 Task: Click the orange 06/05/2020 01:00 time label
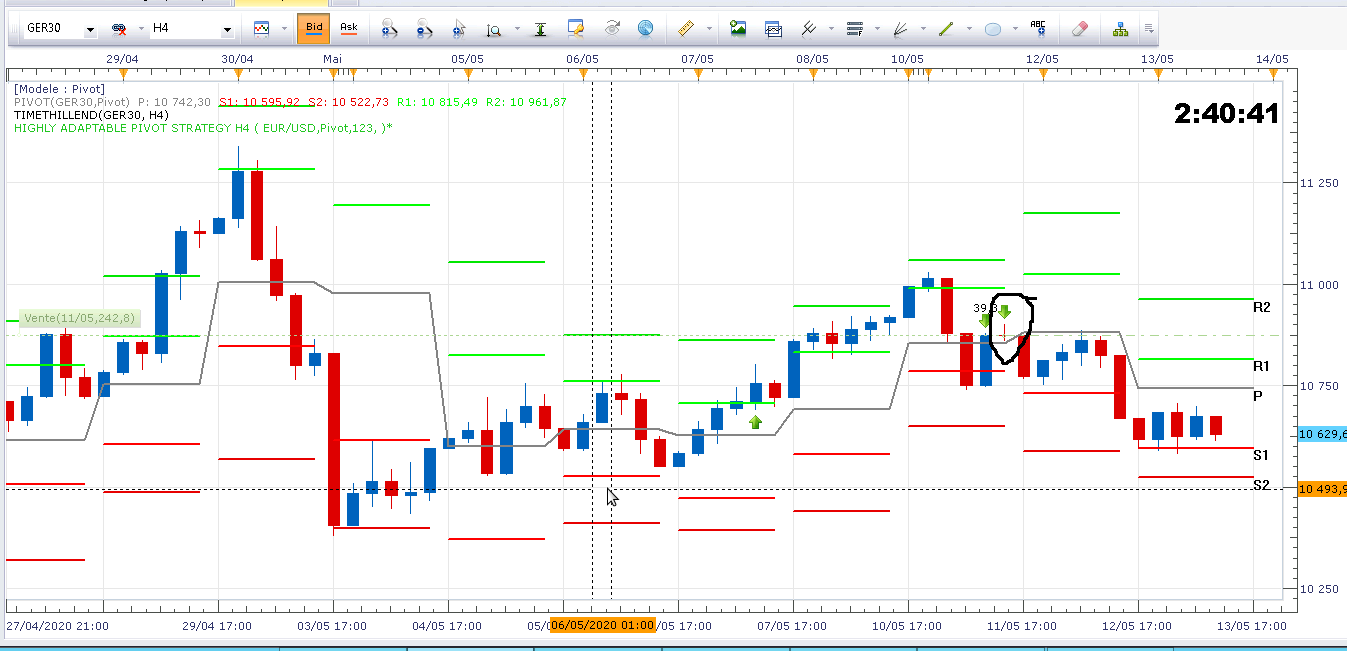coord(601,625)
